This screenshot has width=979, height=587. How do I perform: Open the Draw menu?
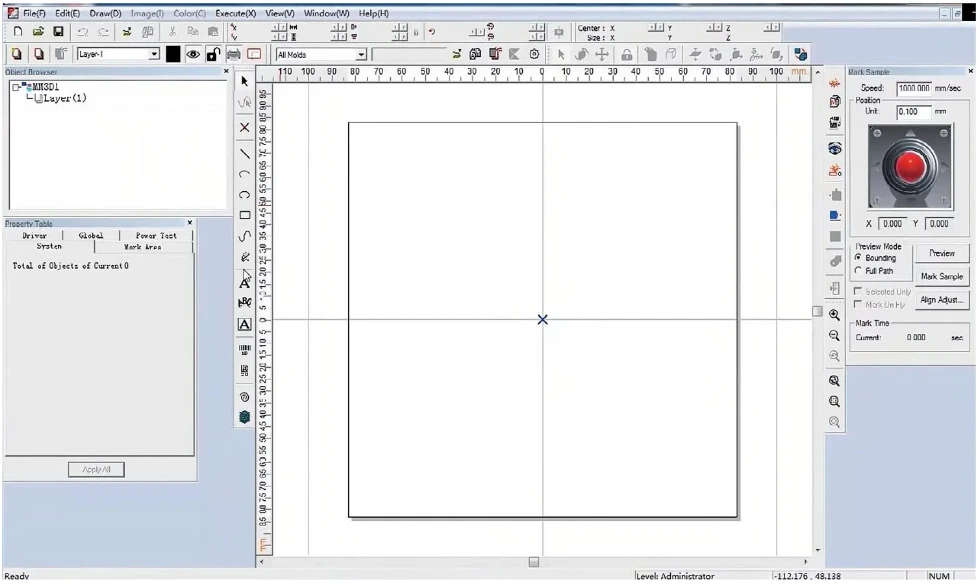105,13
